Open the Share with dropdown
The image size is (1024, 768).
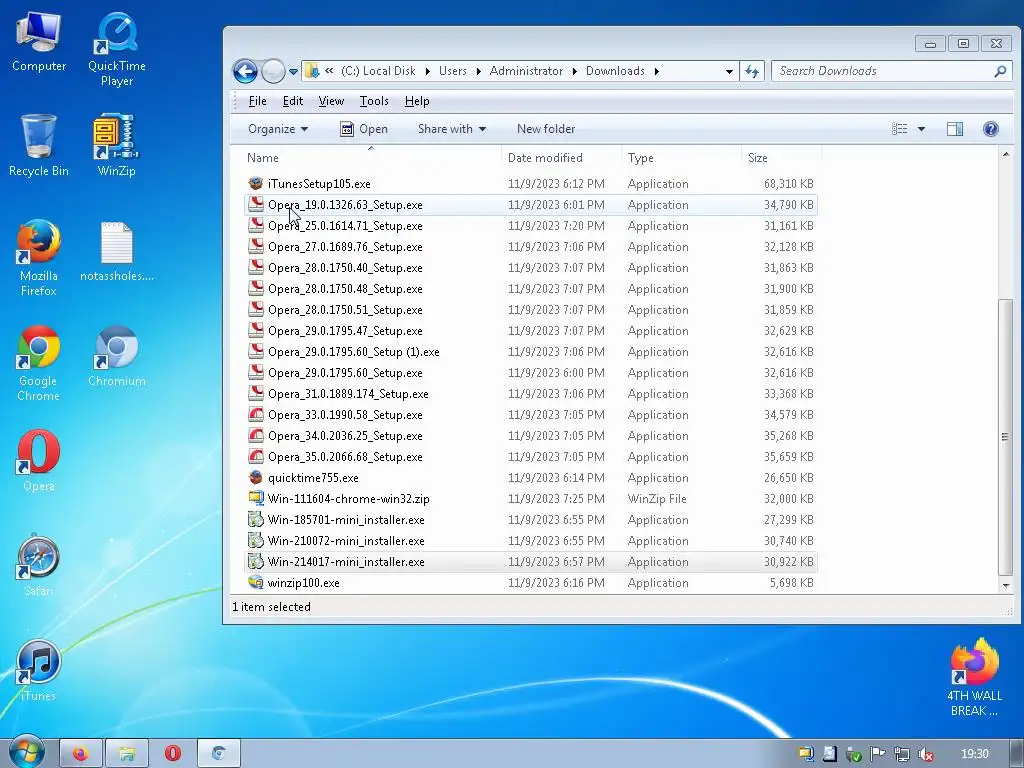451,129
